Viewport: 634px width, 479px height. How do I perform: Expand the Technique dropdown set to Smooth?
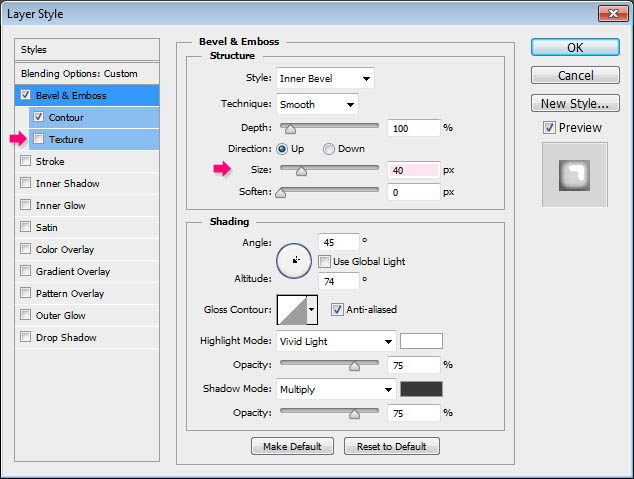tap(318, 104)
